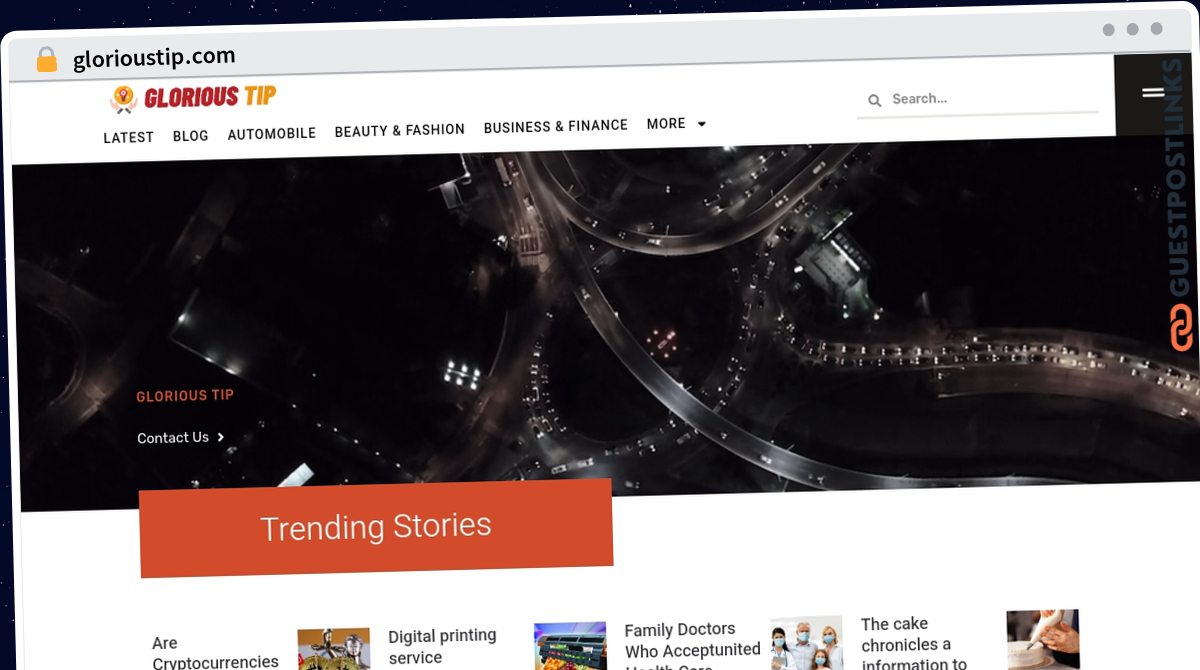Click the family doctors article thumbnail
Screen dimensions: 1200x670
pos(807,643)
